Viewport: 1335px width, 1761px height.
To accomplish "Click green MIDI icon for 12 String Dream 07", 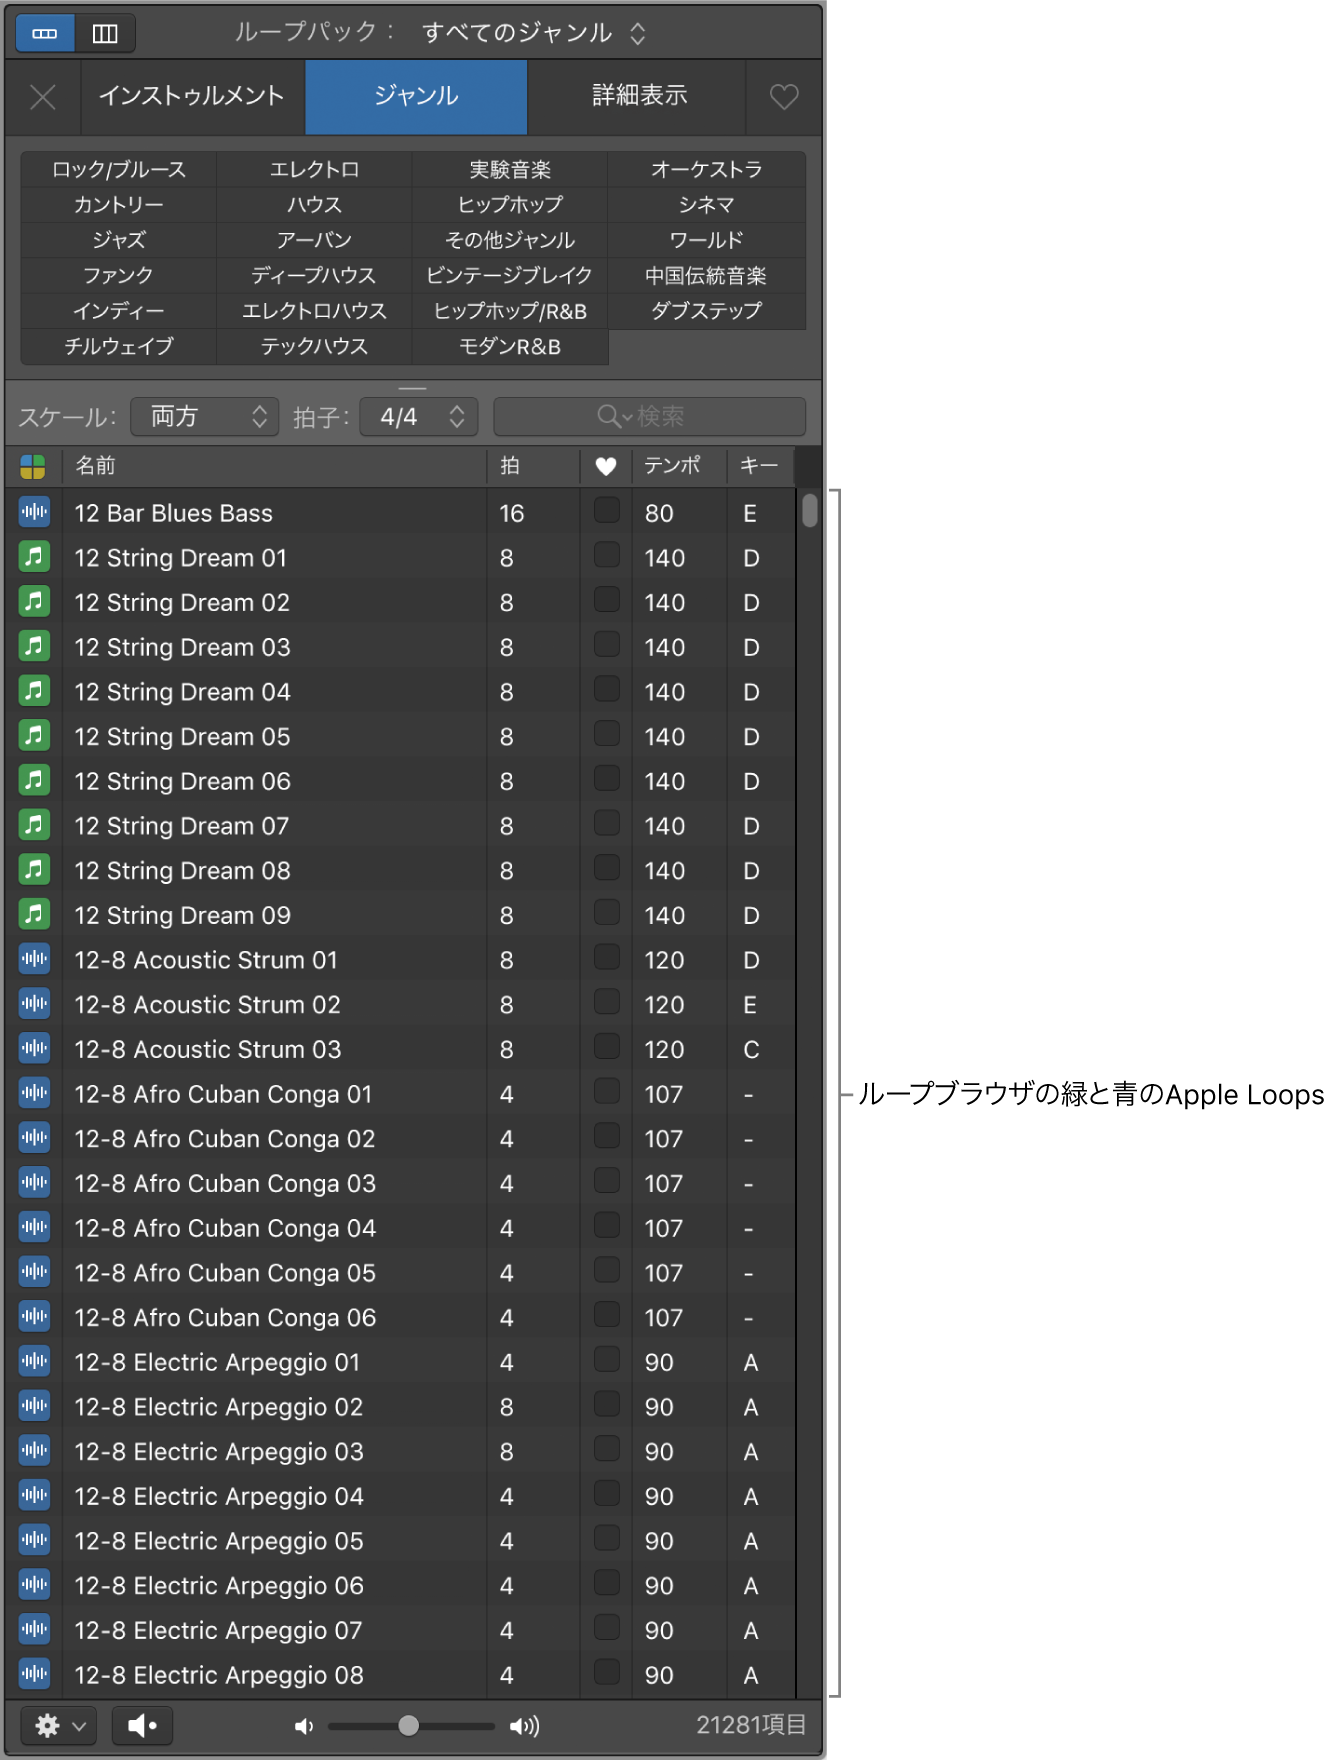I will pyautogui.click(x=34, y=825).
